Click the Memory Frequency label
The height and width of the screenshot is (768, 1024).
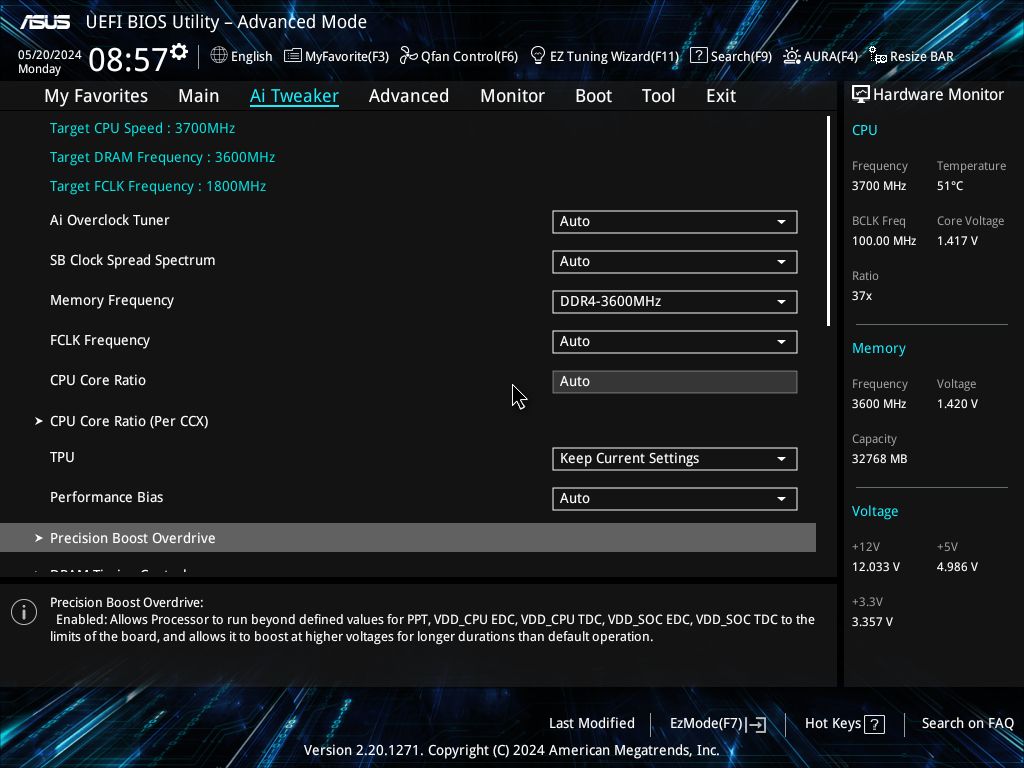click(112, 300)
